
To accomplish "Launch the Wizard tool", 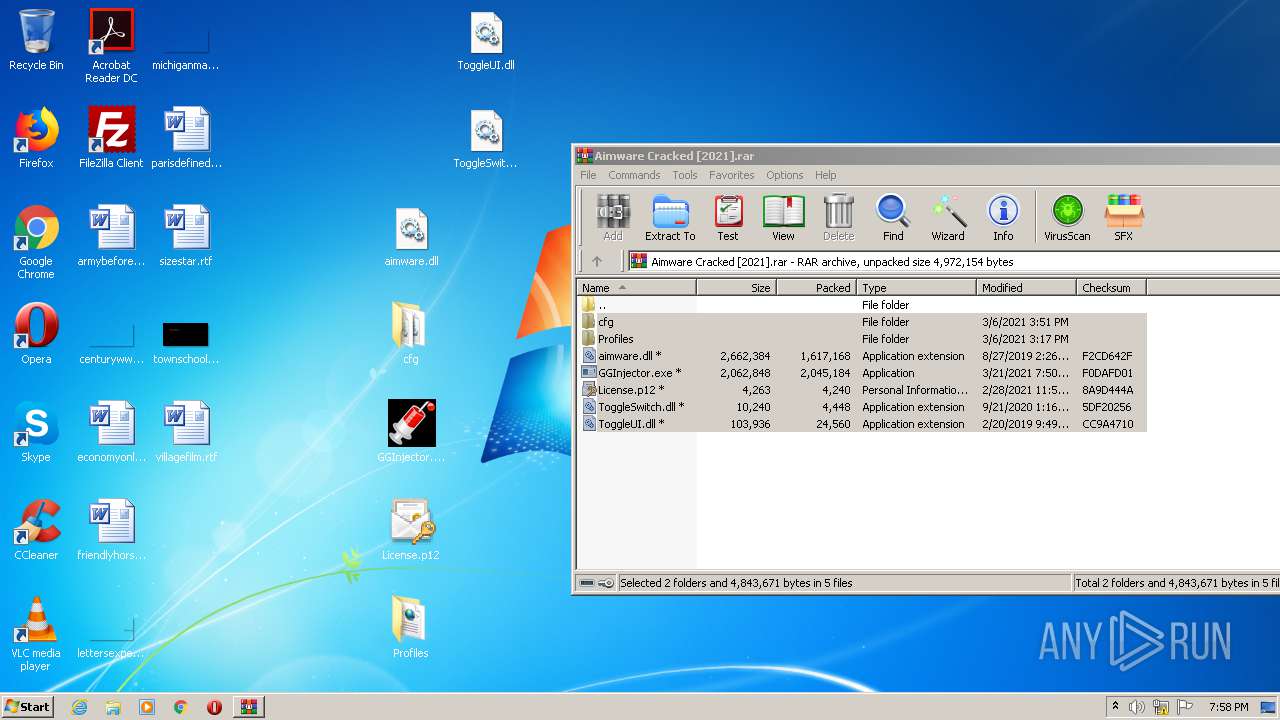I will (948, 218).
